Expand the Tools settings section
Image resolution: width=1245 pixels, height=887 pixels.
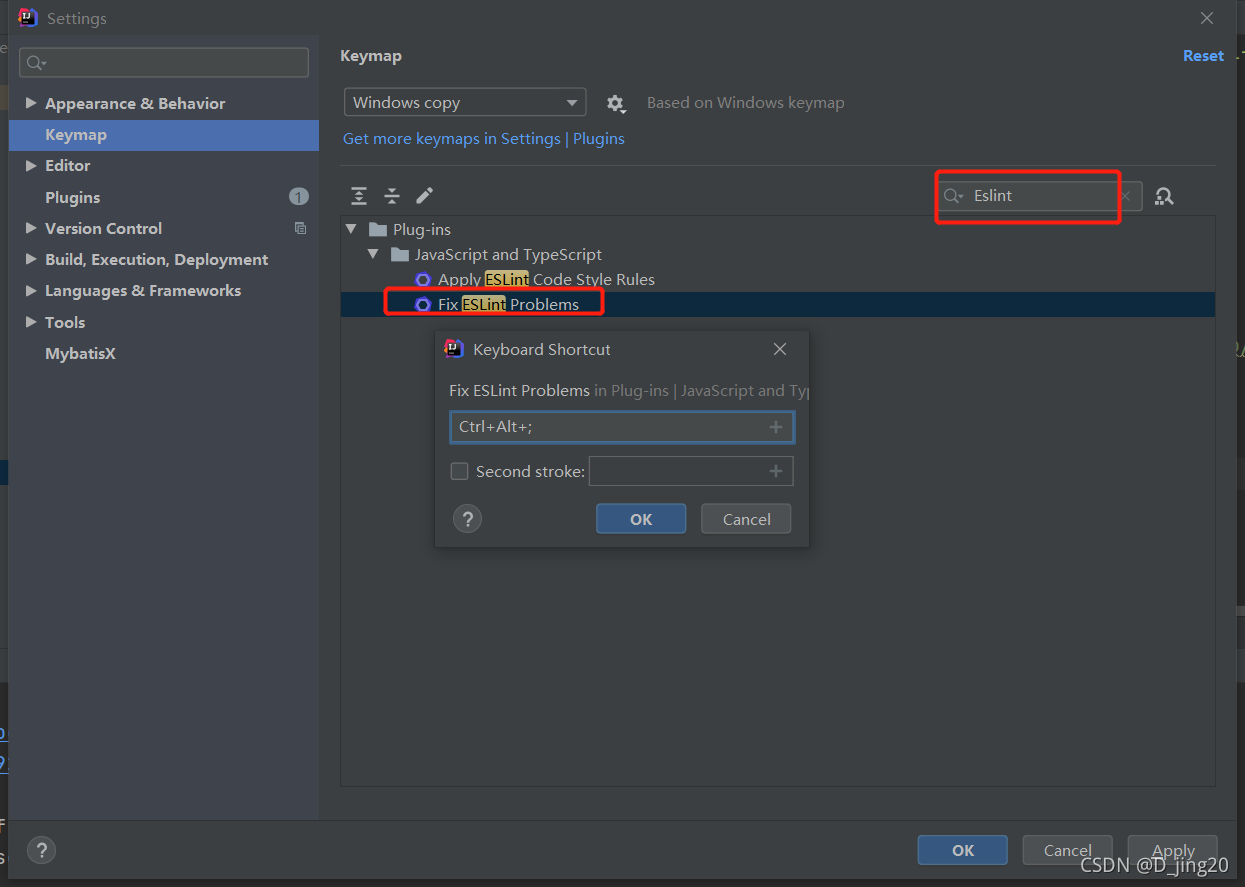pos(31,322)
